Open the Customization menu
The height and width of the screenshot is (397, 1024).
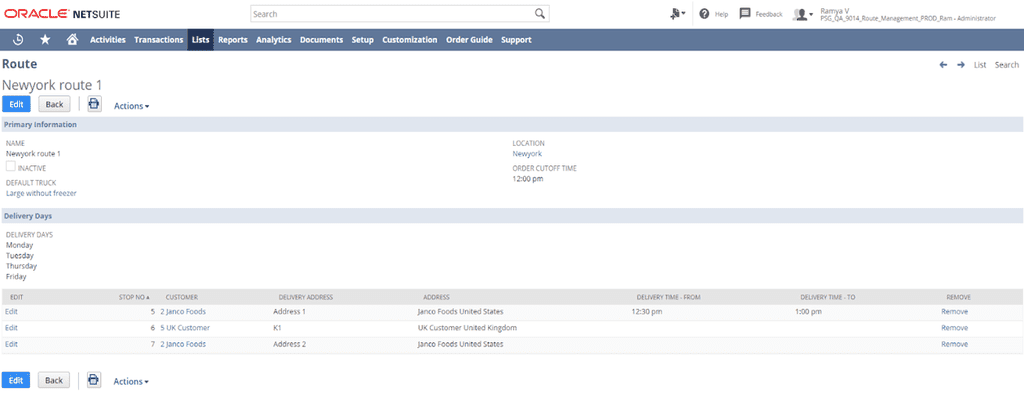[409, 40]
